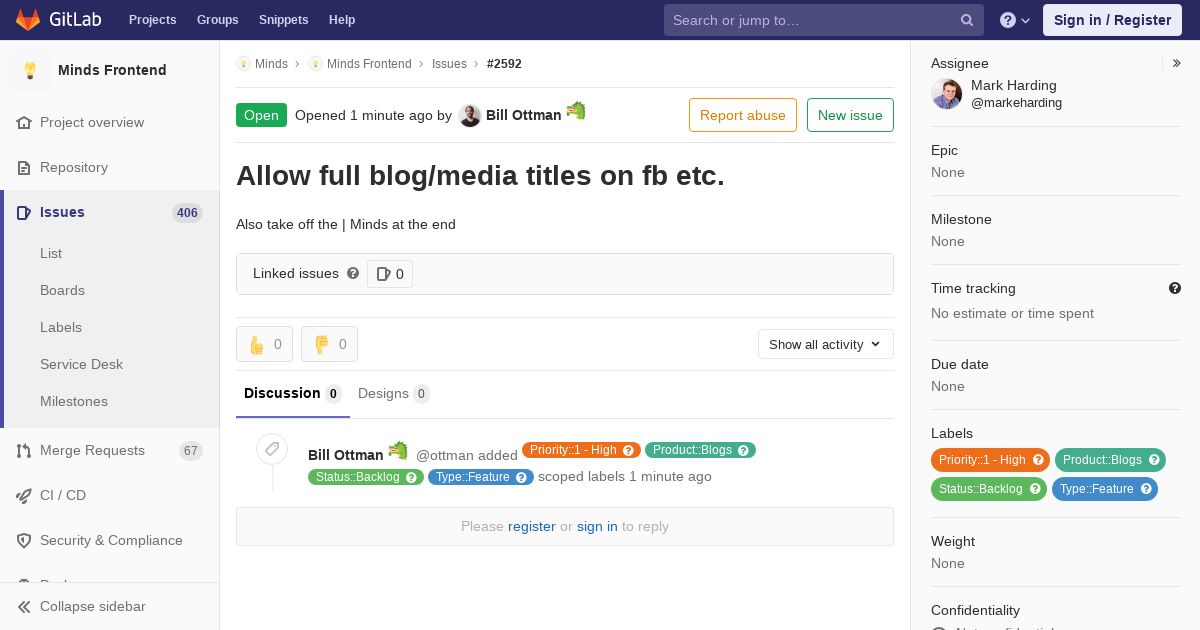Click the New issue button
Image resolution: width=1200 pixels, height=630 pixels.
(850, 115)
